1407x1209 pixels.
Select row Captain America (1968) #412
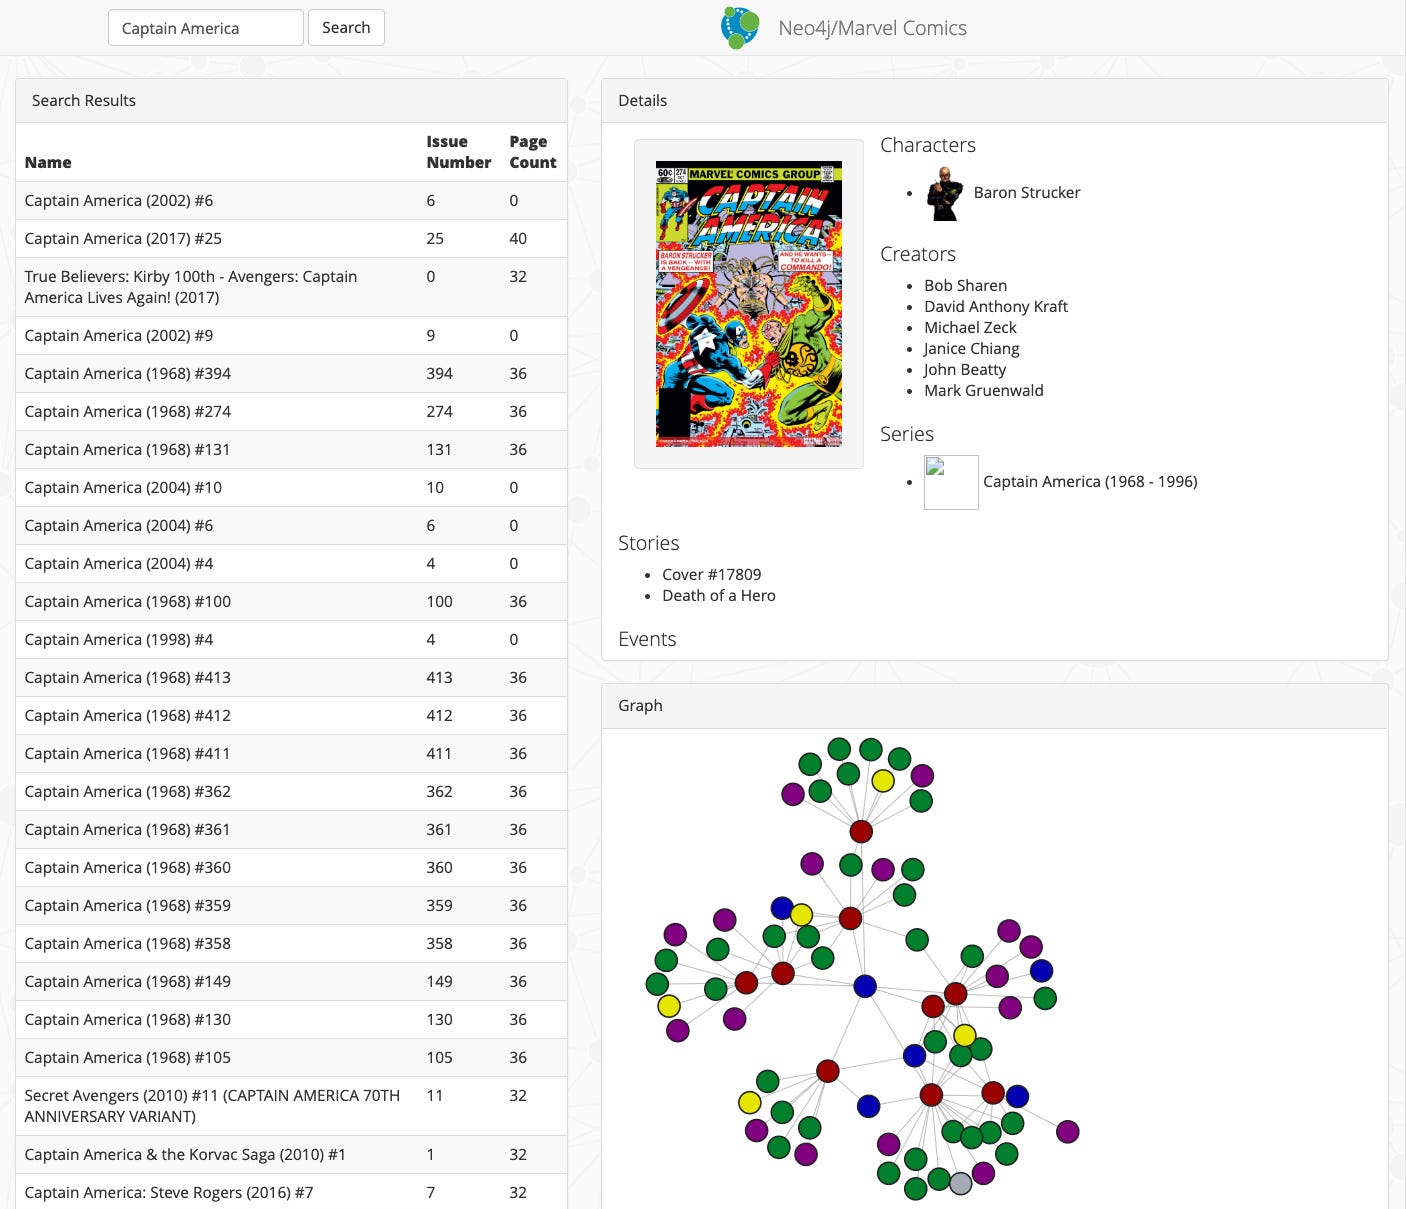point(291,716)
